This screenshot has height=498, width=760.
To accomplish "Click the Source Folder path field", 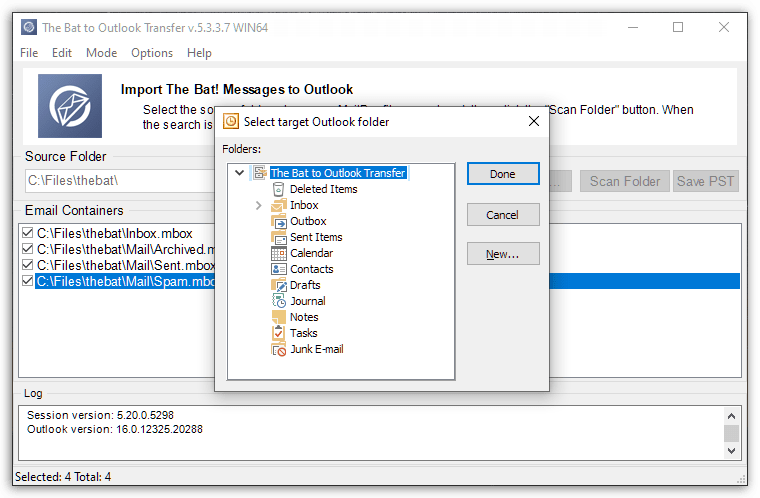I will tap(120, 181).
